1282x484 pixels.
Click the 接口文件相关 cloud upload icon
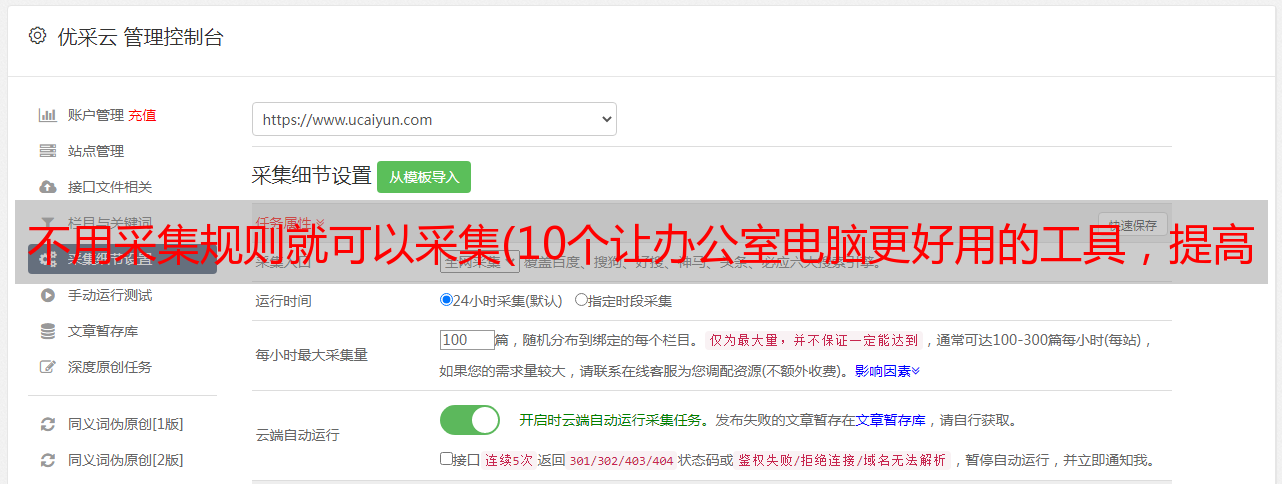tap(47, 187)
